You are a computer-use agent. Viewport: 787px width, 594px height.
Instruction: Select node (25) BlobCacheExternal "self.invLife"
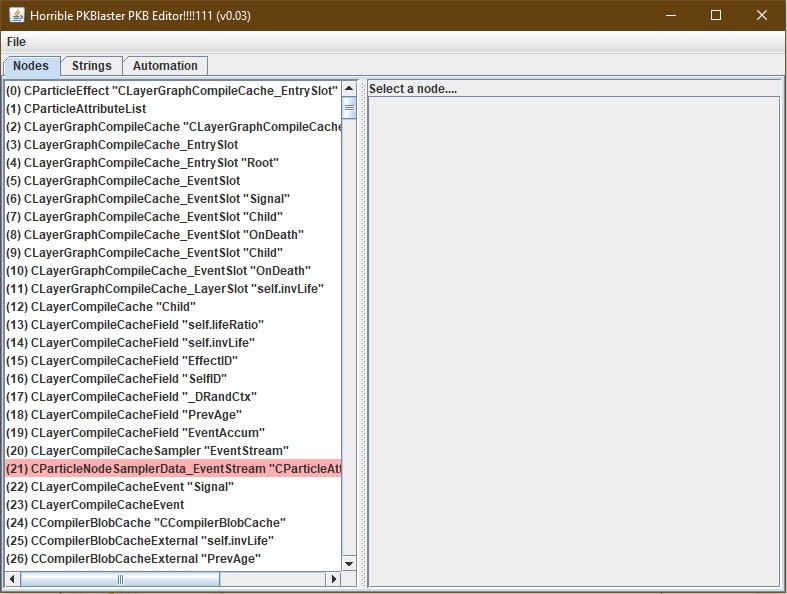[x=173, y=541]
